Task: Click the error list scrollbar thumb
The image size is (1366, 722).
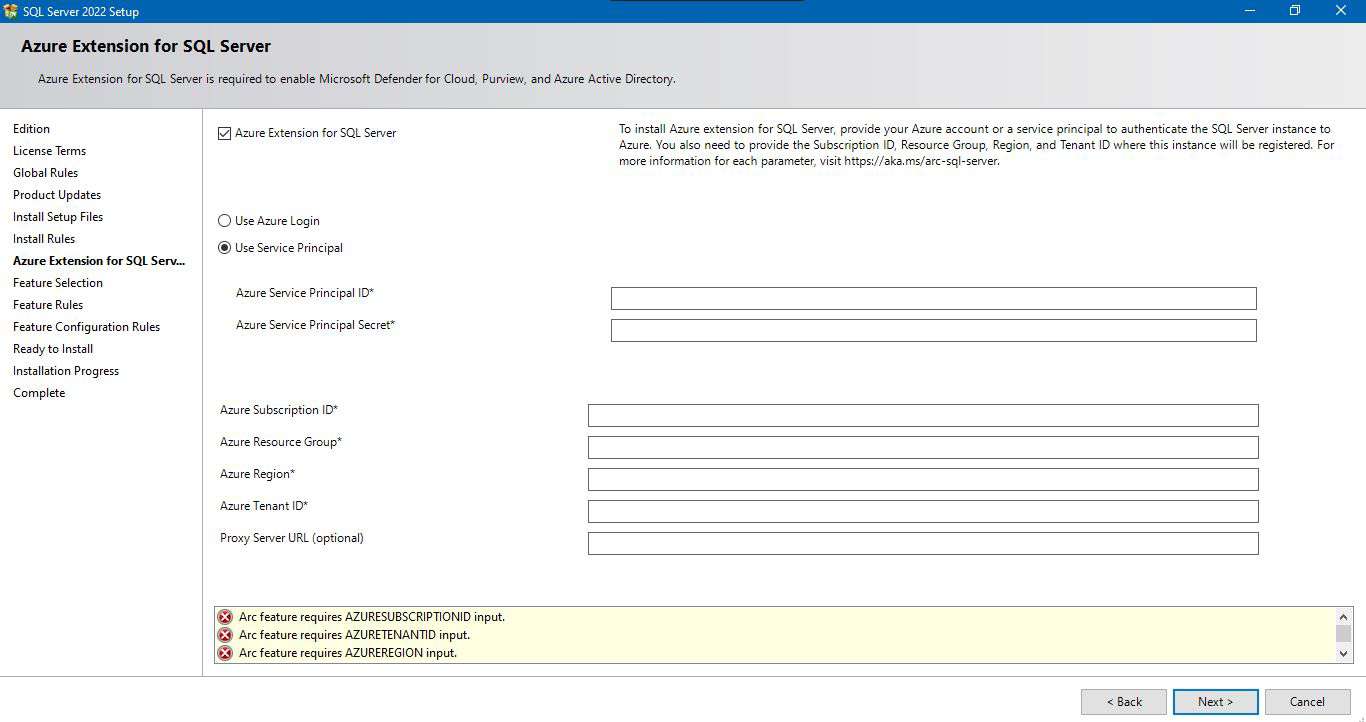Action: (x=1343, y=633)
